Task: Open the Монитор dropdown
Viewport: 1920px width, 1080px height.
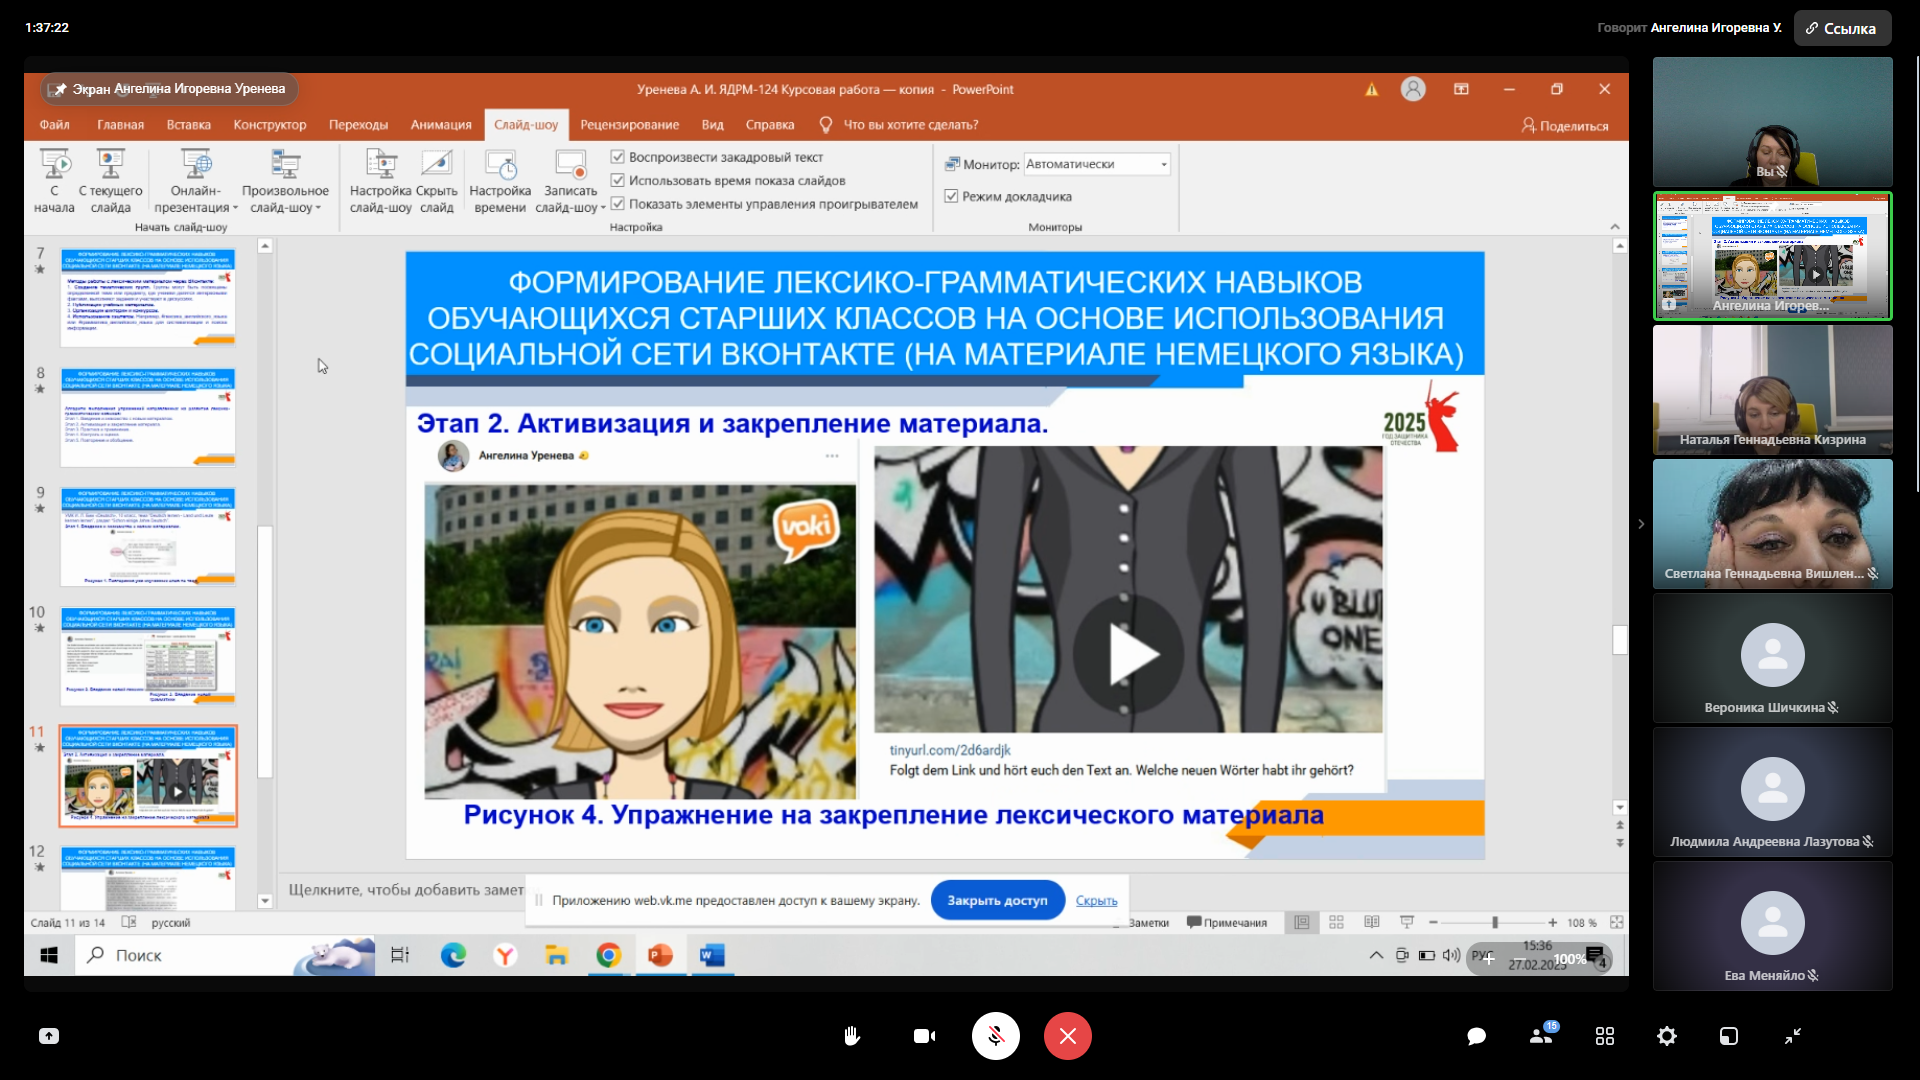Action: [1097, 164]
